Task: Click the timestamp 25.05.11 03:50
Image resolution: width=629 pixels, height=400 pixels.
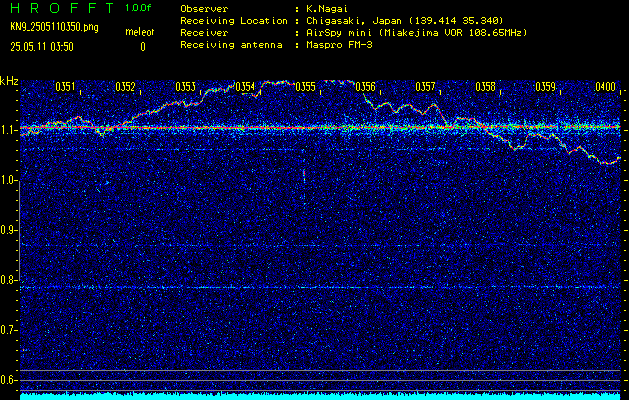Action: [x=42, y=47]
